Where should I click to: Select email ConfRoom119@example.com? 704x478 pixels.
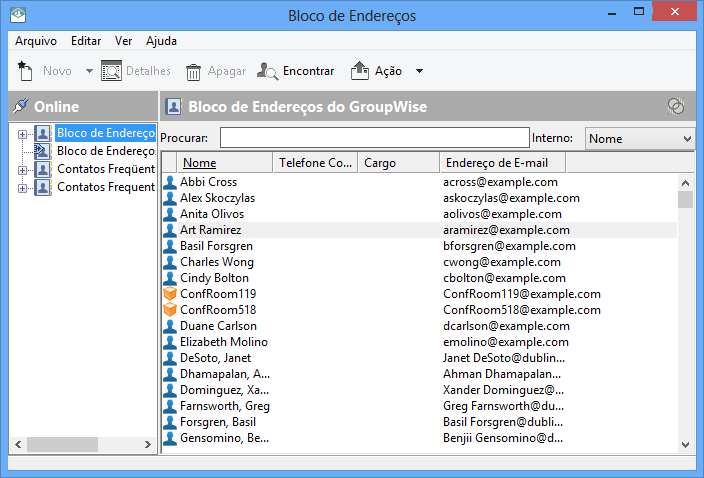[x=522, y=294]
